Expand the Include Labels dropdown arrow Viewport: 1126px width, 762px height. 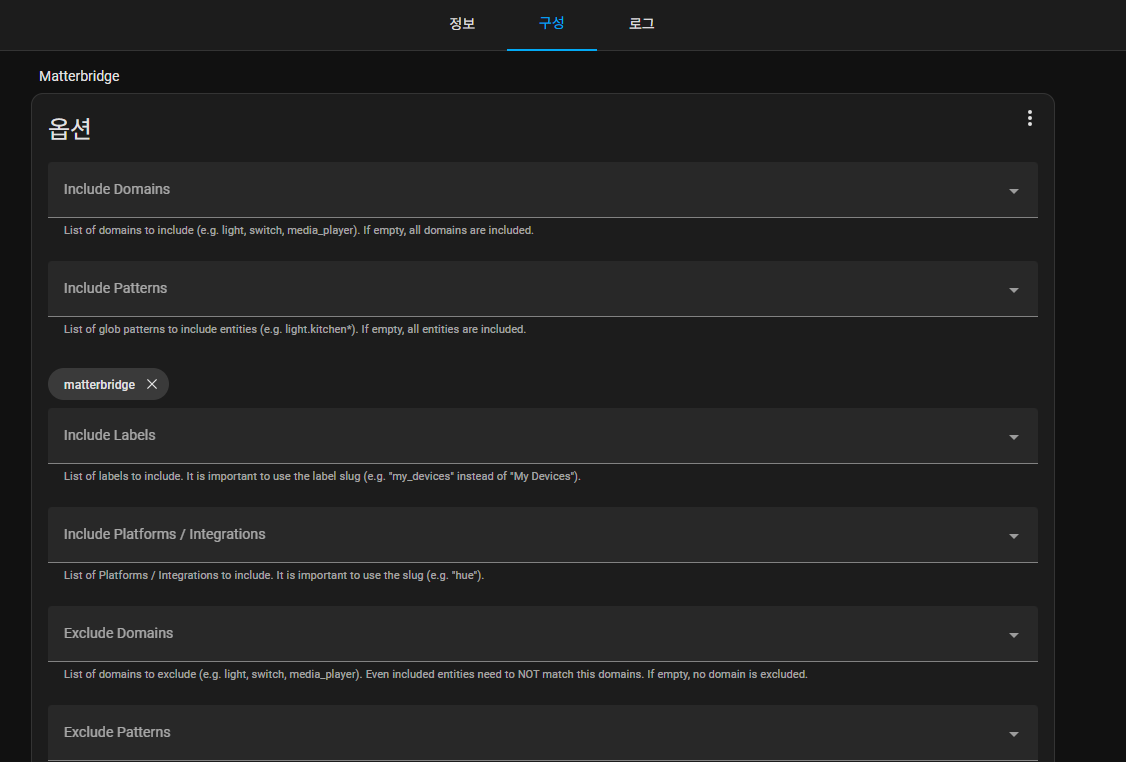pos(1013,437)
